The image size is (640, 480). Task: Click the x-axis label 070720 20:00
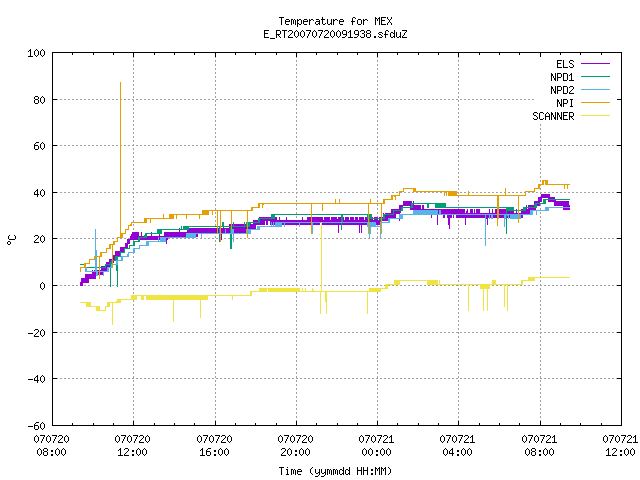pos(296,446)
